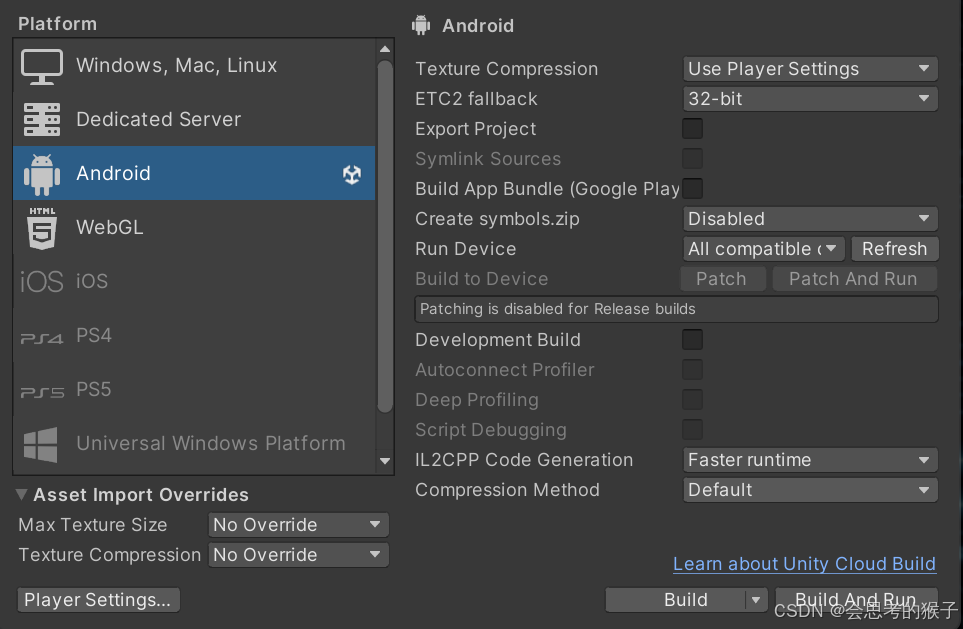Tick the Development Build checkbox
The width and height of the screenshot is (963, 629).
pyautogui.click(x=692, y=339)
